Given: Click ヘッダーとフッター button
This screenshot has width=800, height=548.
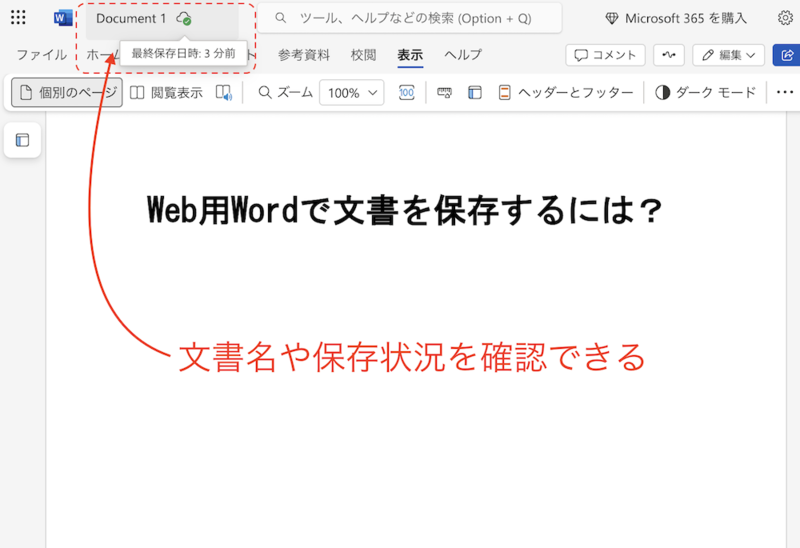Looking at the screenshot, I should pyautogui.click(x=565, y=92).
